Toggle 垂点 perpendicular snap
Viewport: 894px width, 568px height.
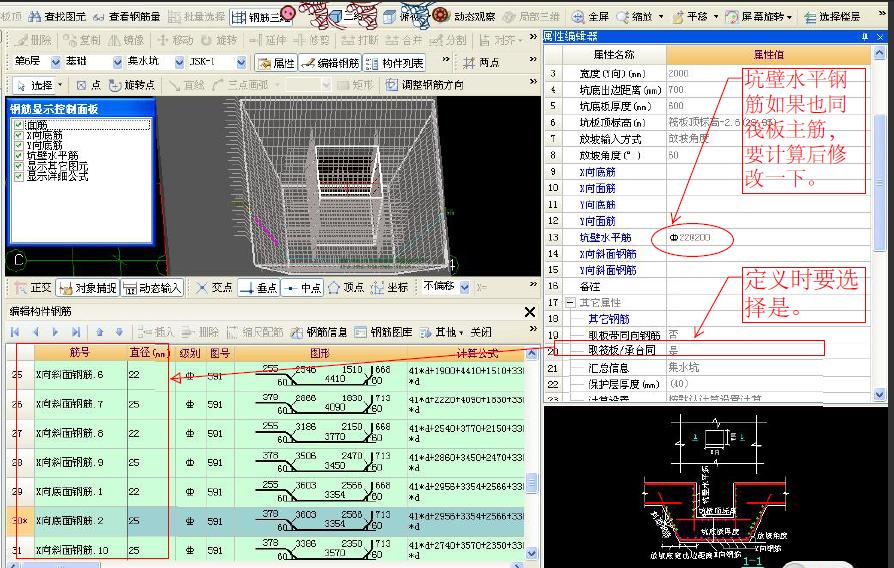click(258, 287)
